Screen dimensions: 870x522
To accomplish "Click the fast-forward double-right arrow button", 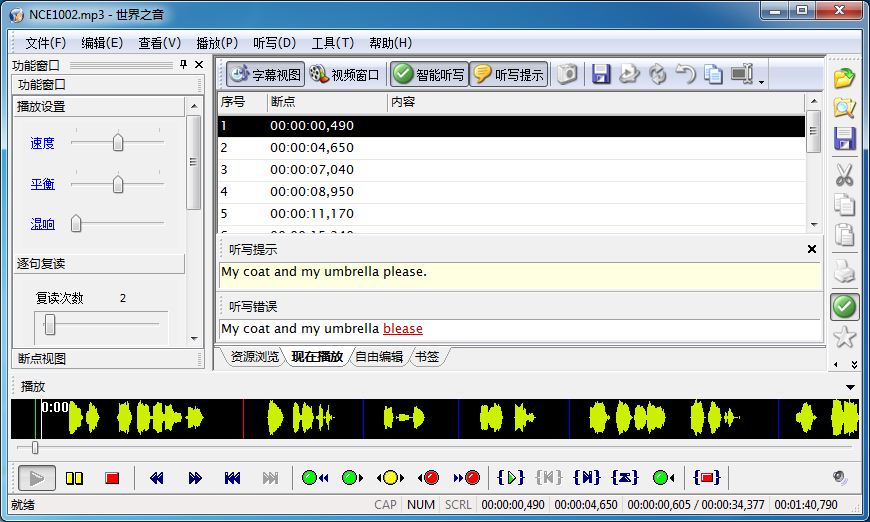I will pyautogui.click(x=195, y=478).
